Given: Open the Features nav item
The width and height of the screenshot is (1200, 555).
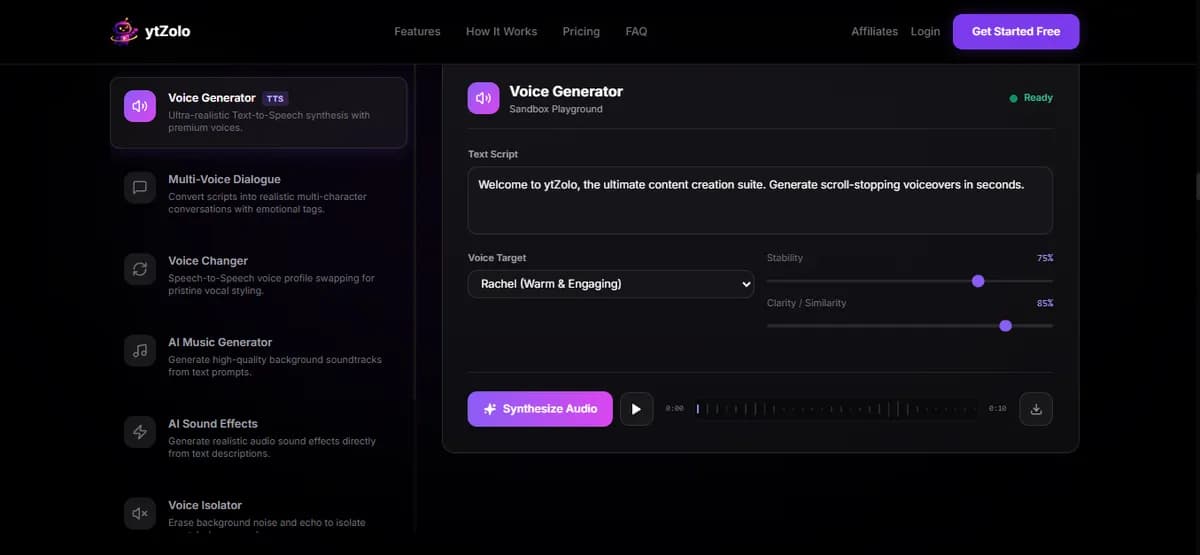Looking at the screenshot, I should coord(417,31).
